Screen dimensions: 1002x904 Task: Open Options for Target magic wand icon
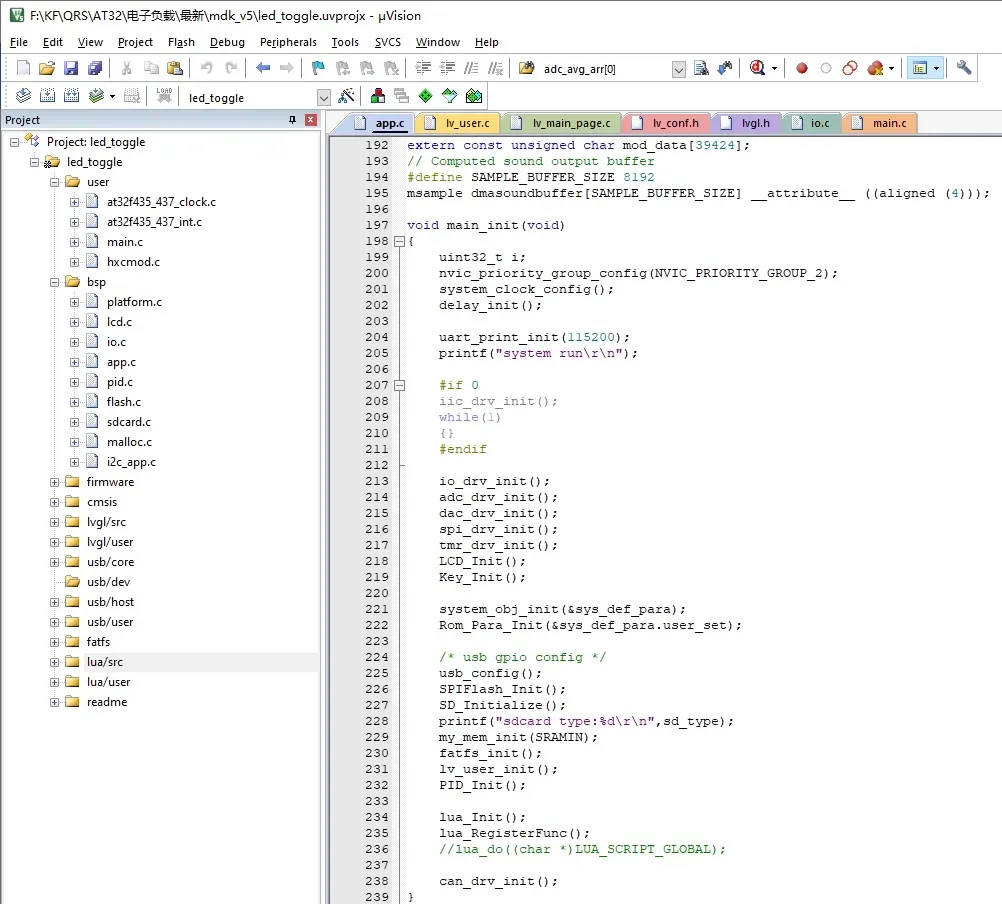[x=346, y=96]
